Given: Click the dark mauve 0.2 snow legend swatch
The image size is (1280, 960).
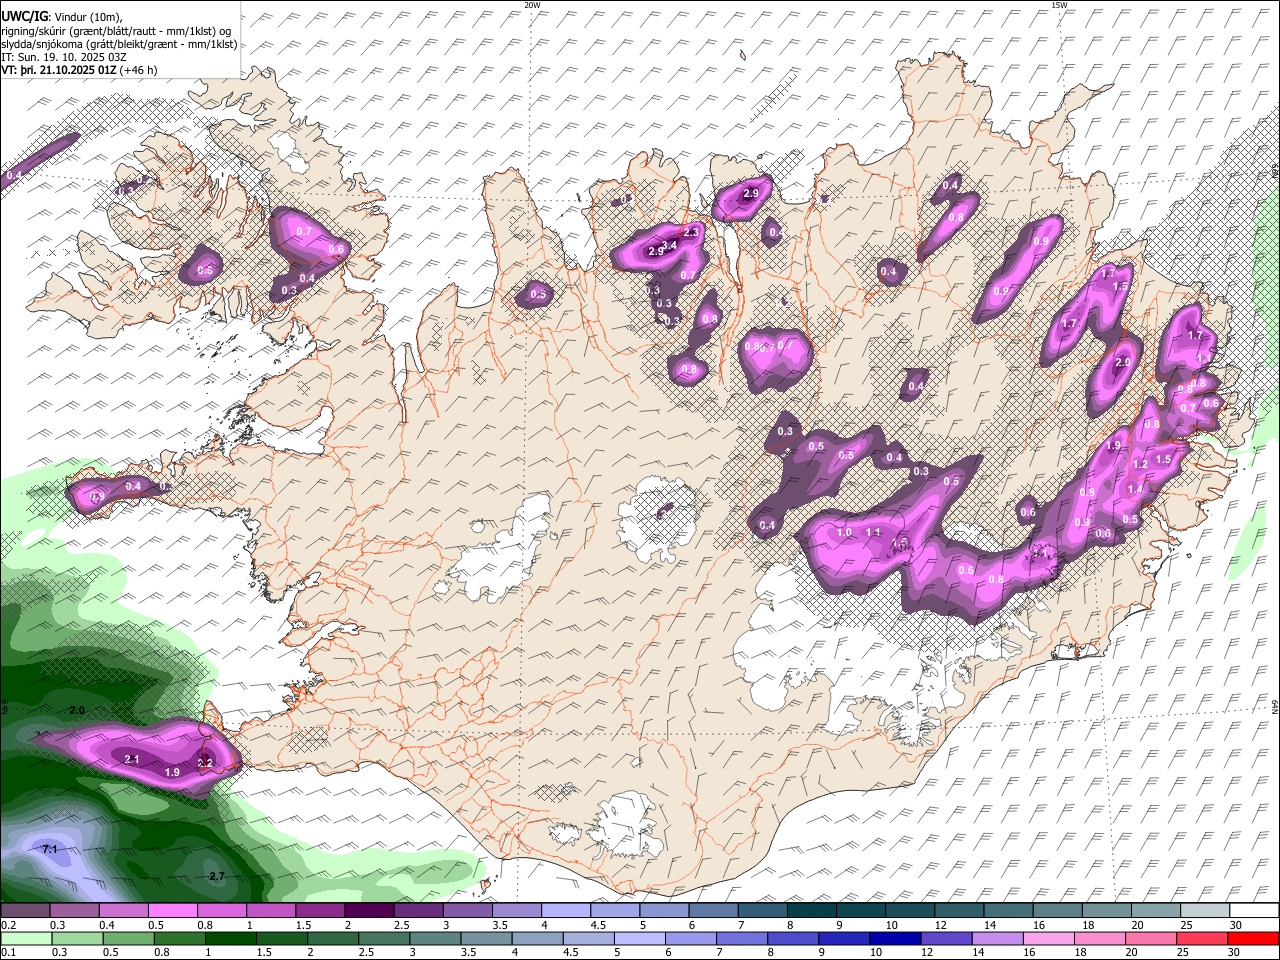Looking at the screenshot, I should coord(25,911).
